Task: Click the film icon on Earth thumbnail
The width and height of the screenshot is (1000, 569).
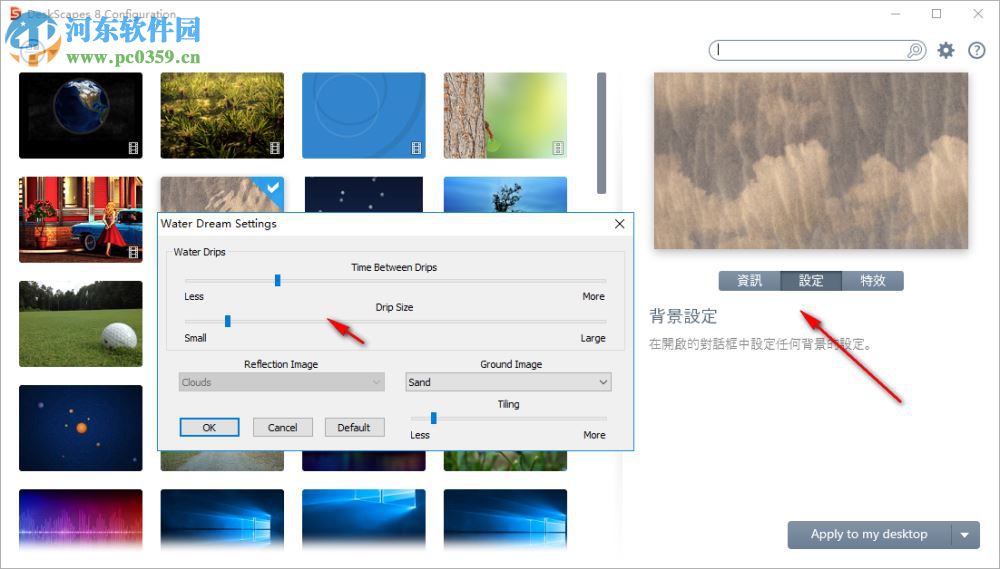Action: click(133, 149)
